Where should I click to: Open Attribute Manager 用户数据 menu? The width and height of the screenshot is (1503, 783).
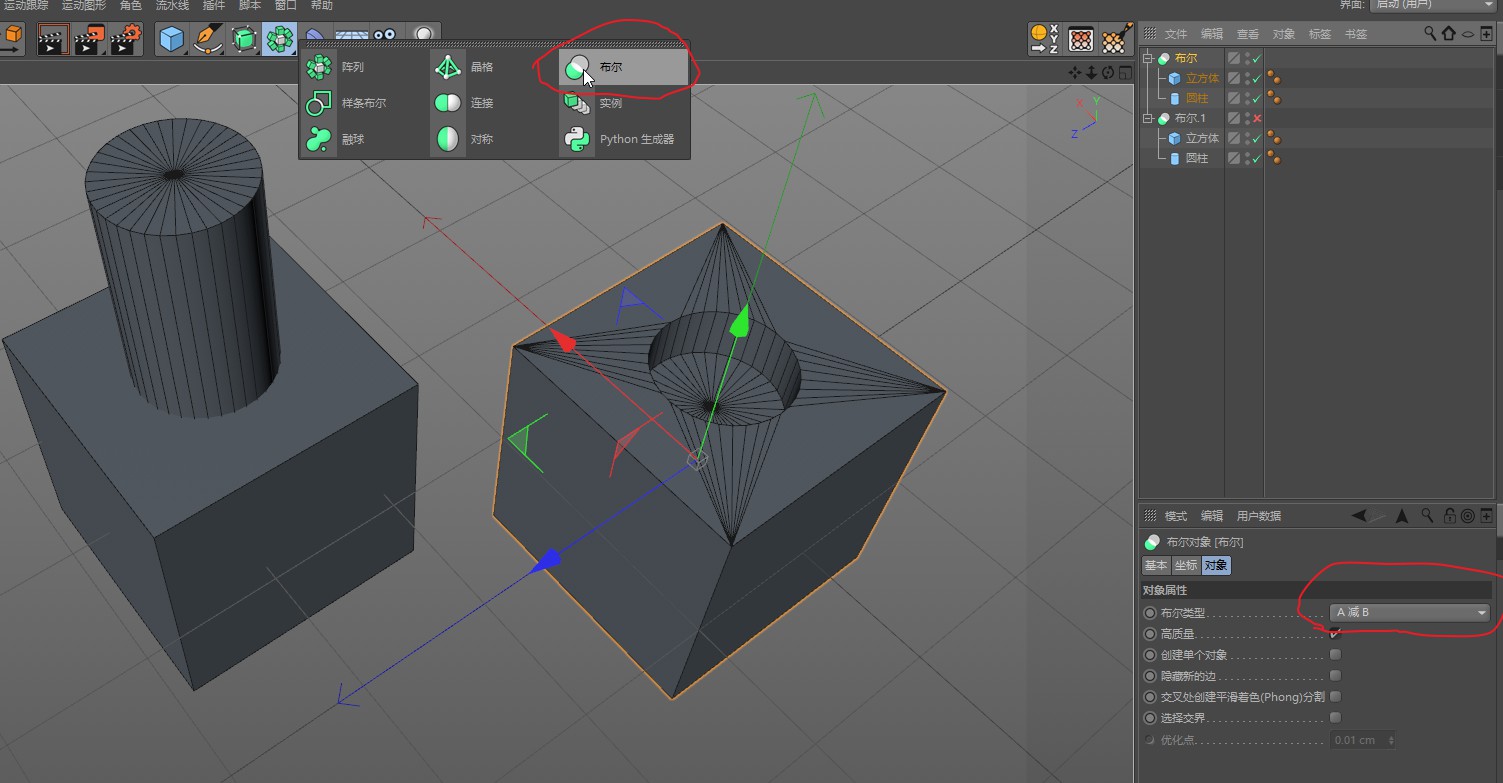coord(1259,516)
